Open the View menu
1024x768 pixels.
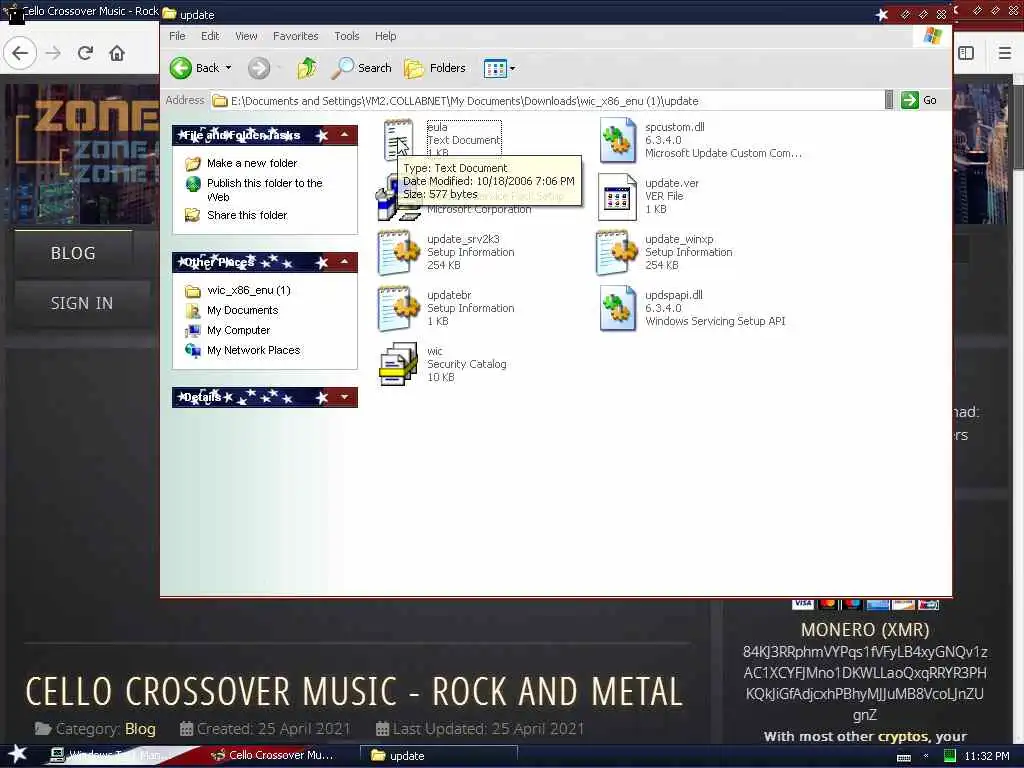(x=246, y=36)
